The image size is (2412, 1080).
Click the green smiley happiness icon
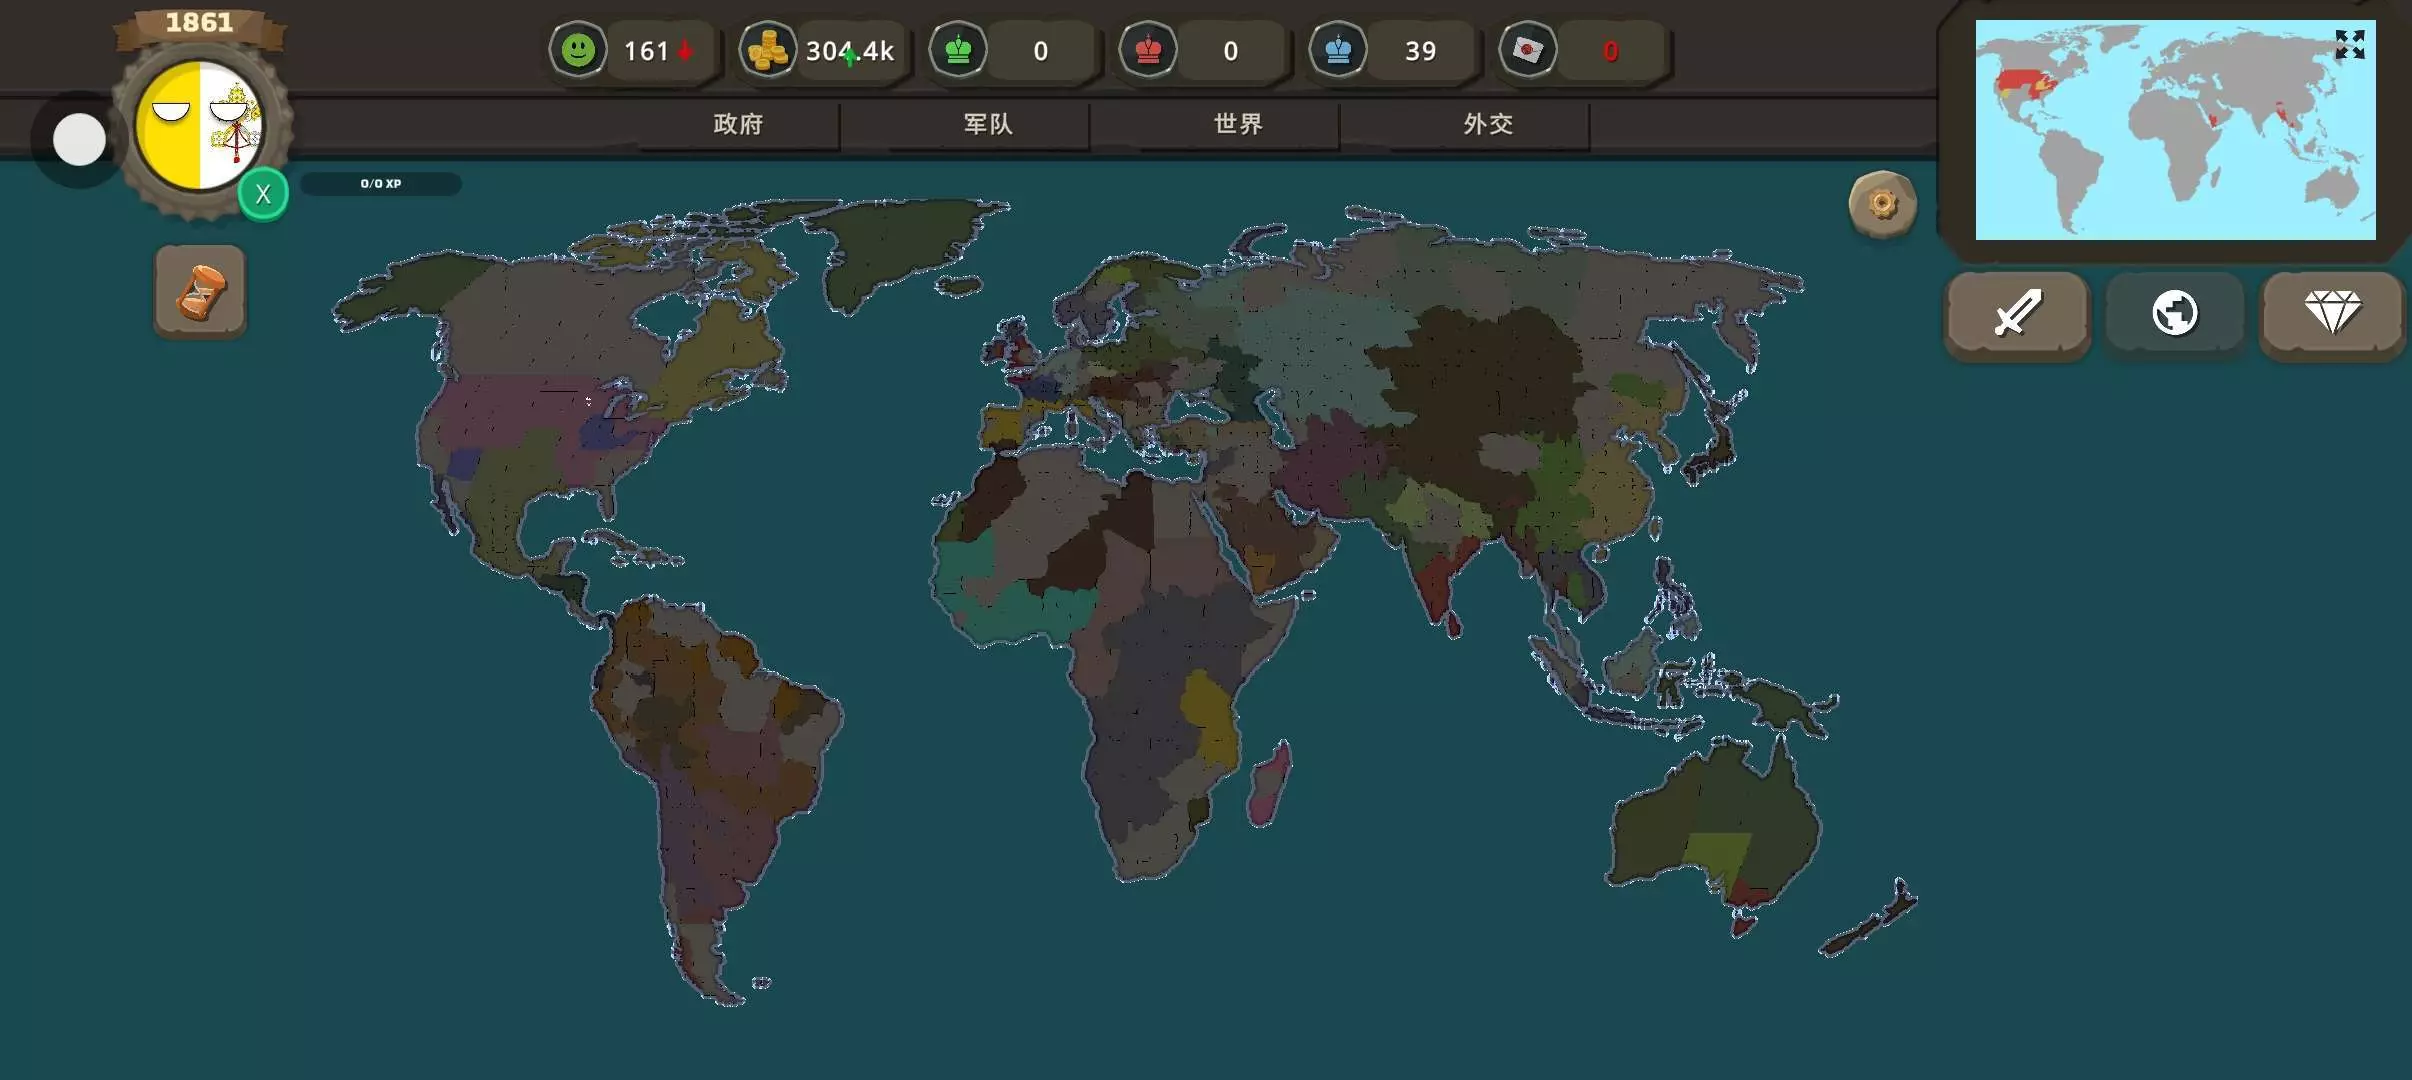coord(578,50)
